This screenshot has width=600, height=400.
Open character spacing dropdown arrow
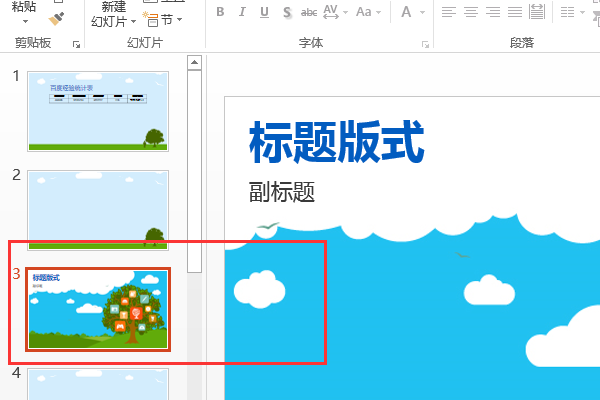pyautogui.click(x=346, y=12)
